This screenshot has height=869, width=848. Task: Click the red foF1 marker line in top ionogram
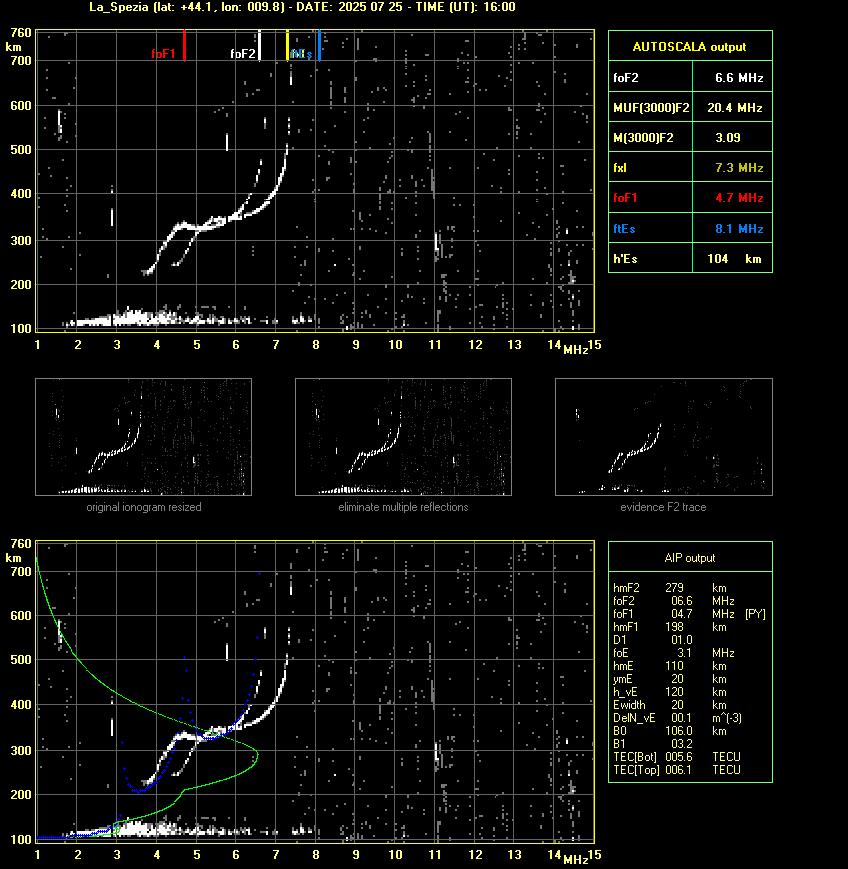184,45
